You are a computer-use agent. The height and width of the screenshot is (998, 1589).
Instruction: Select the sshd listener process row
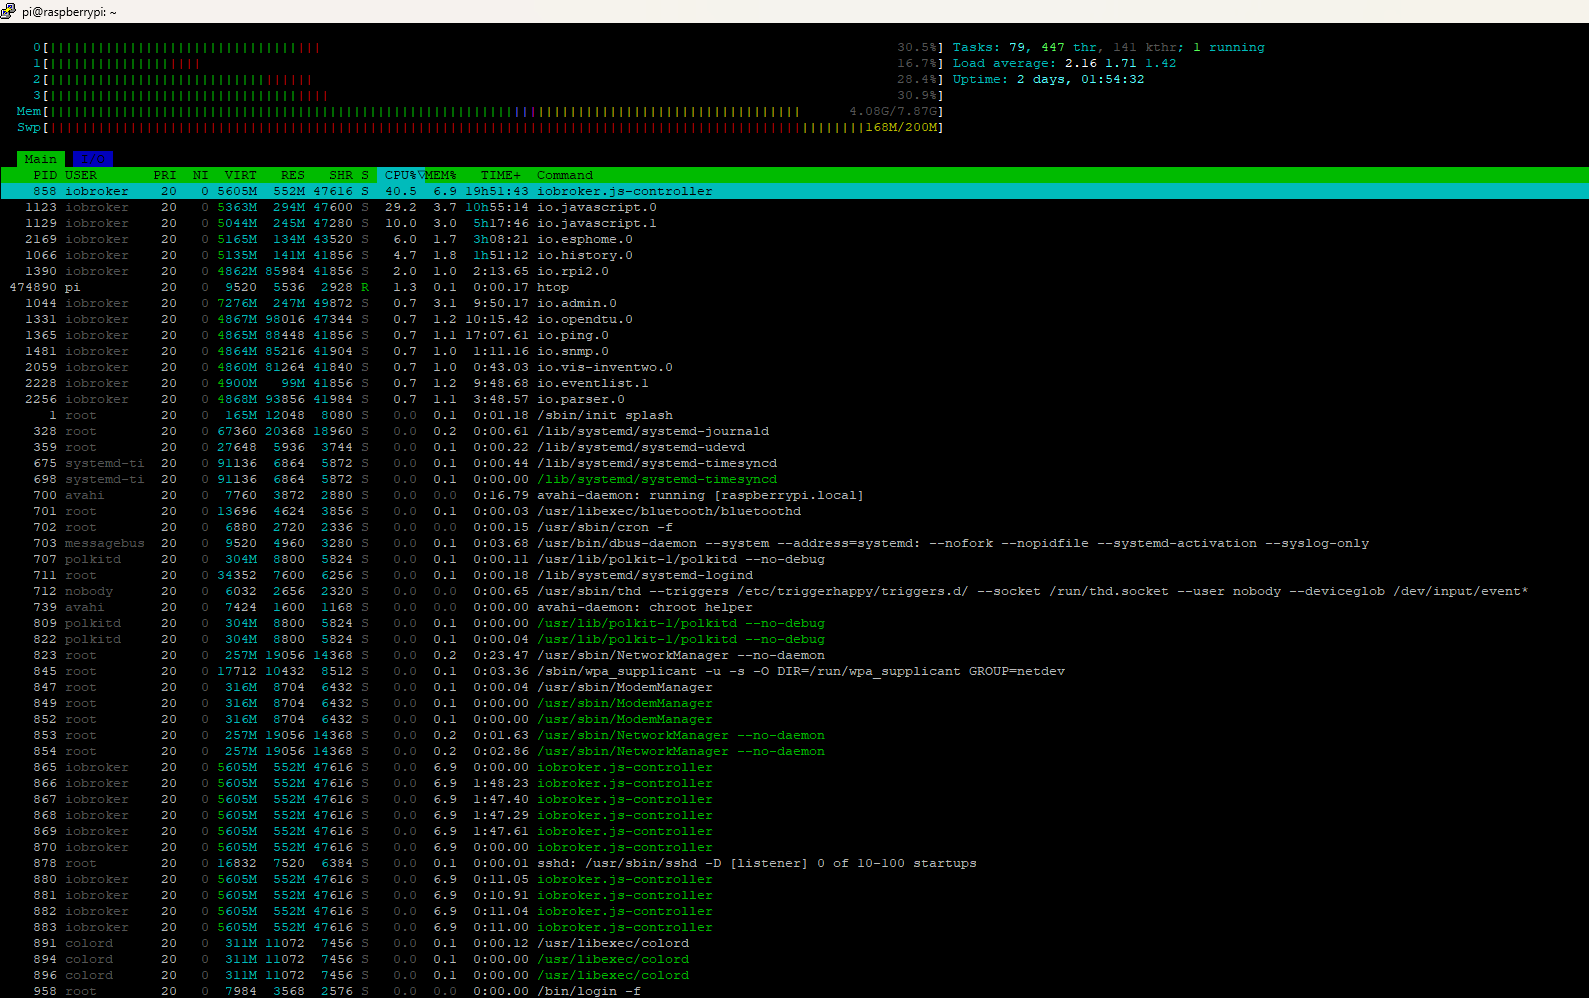756,863
